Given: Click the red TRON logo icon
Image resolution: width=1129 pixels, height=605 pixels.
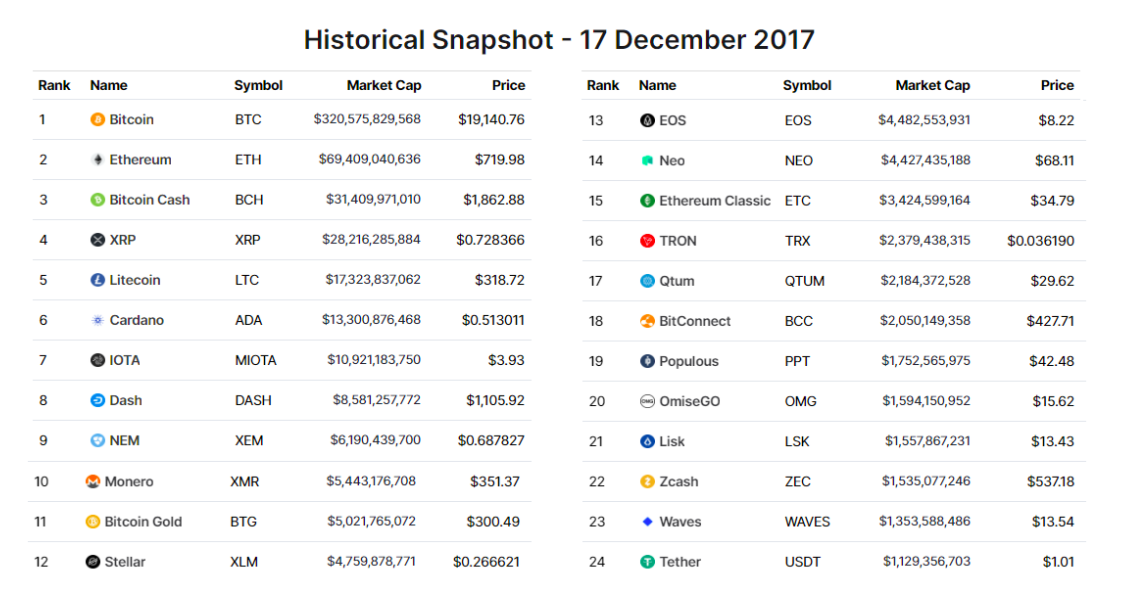Looking at the screenshot, I should coord(647,241).
